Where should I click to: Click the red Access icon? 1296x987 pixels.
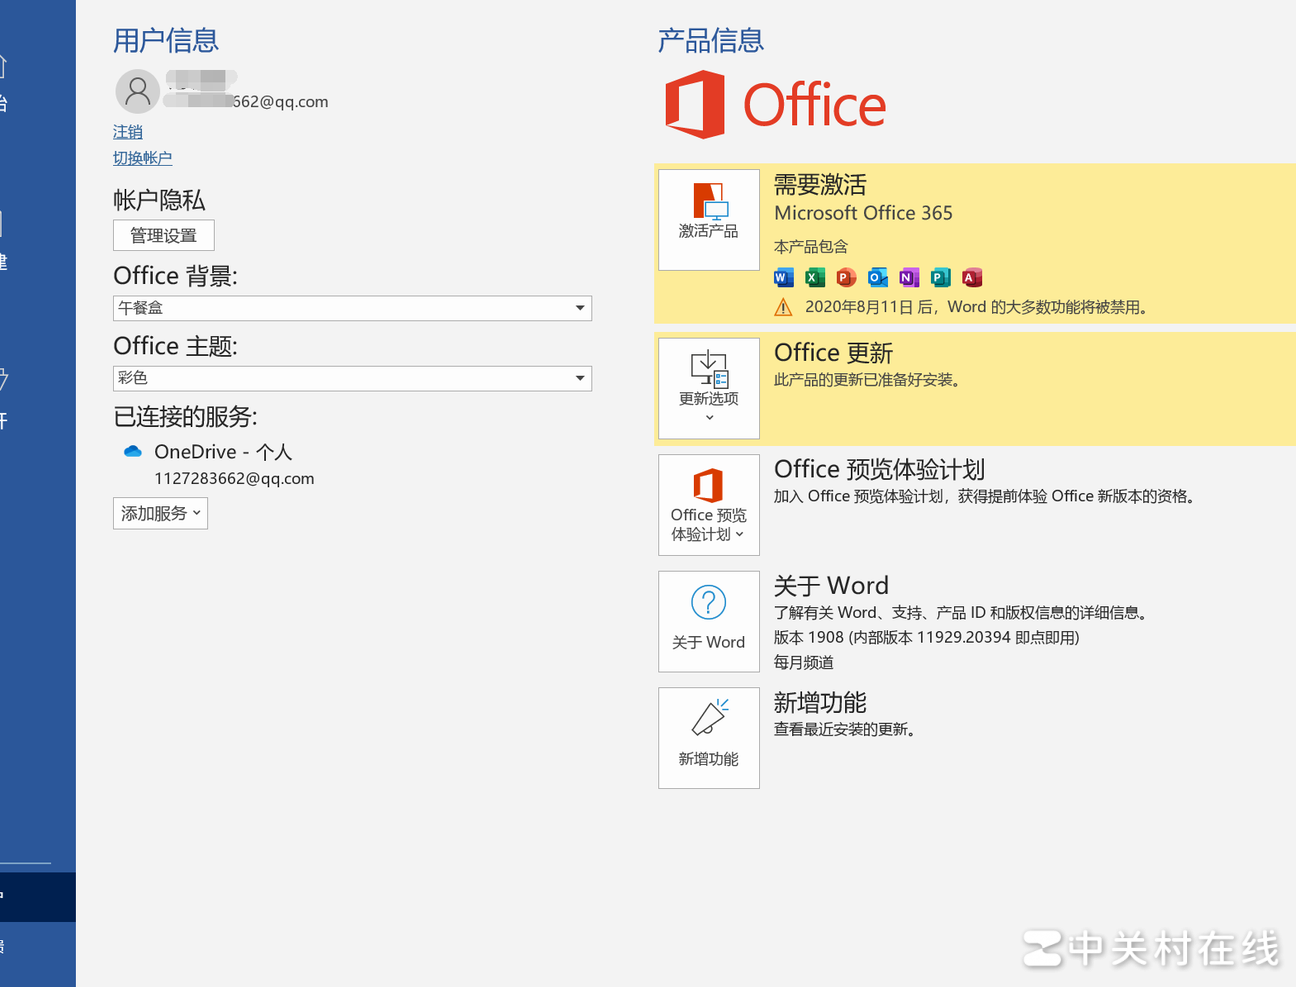(x=971, y=278)
